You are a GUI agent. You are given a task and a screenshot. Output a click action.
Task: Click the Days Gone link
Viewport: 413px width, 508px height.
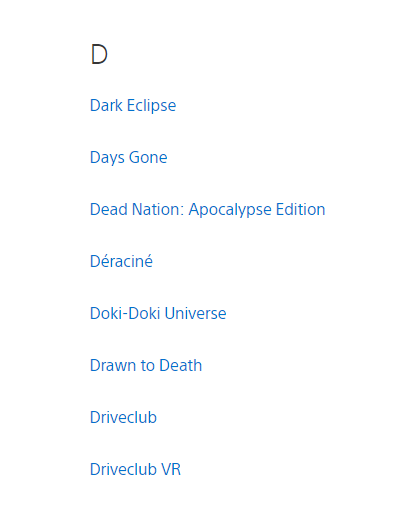(x=128, y=158)
